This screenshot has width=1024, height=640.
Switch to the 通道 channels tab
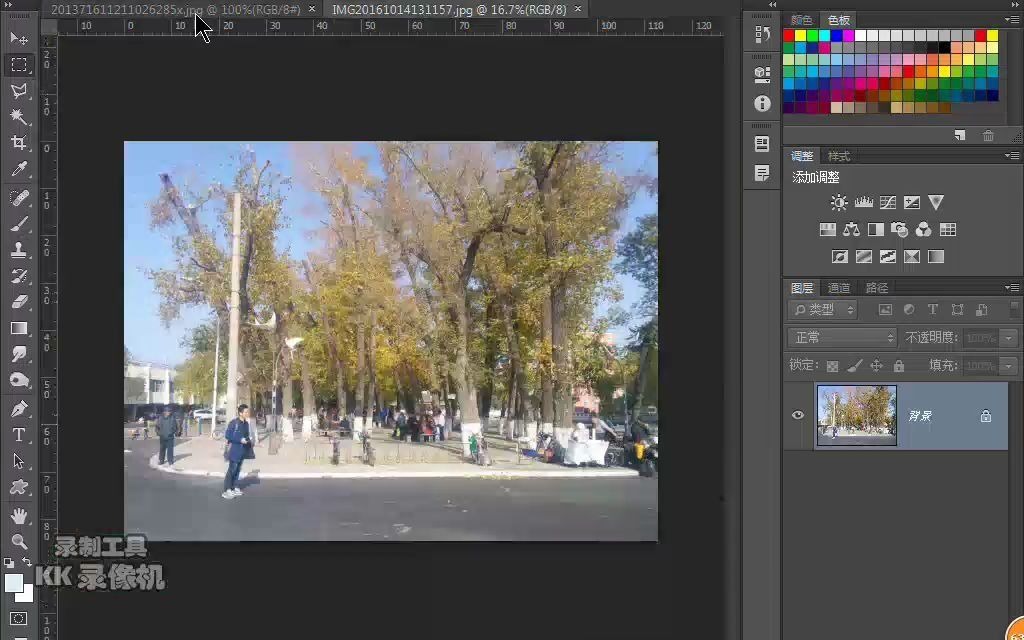[840, 288]
